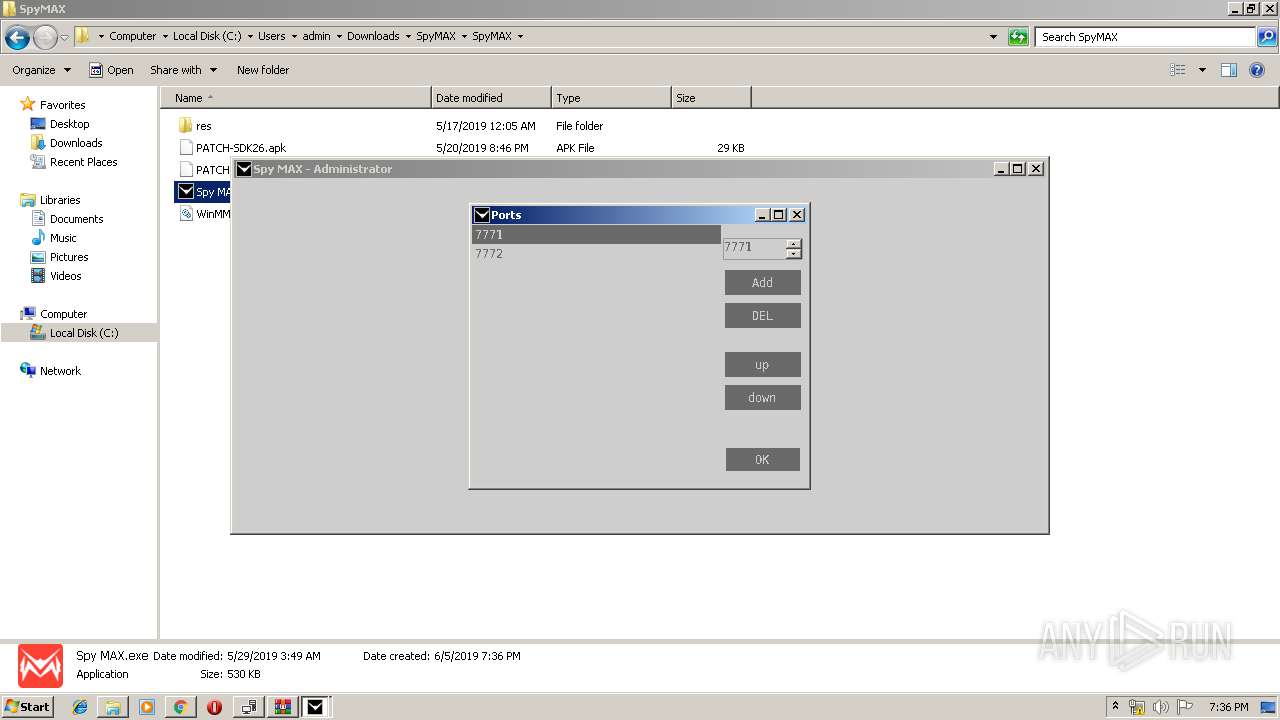1280x720 pixels.
Task: Open Pictures library
Action: 69,257
